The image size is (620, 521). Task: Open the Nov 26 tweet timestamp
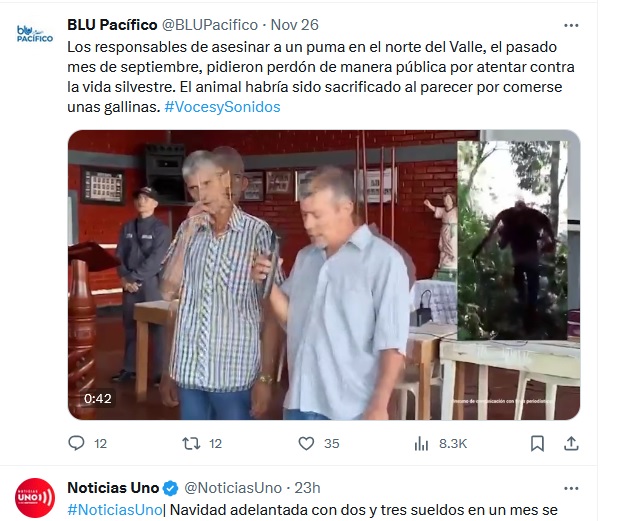point(295,25)
